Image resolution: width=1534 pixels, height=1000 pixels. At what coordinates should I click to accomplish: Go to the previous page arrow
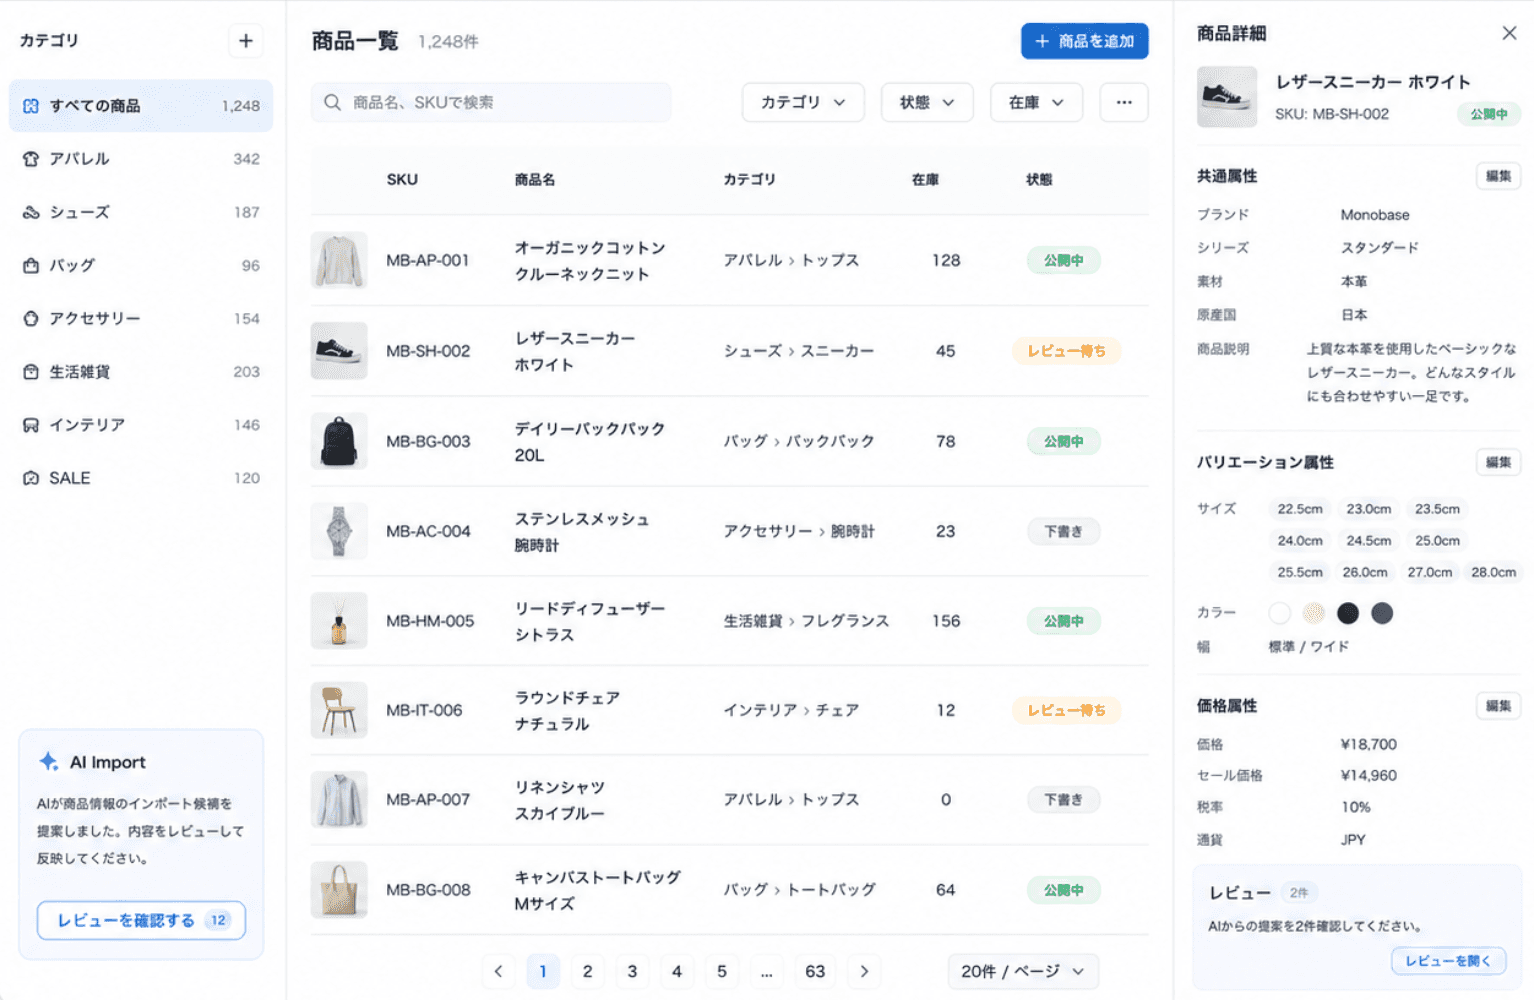[498, 971]
